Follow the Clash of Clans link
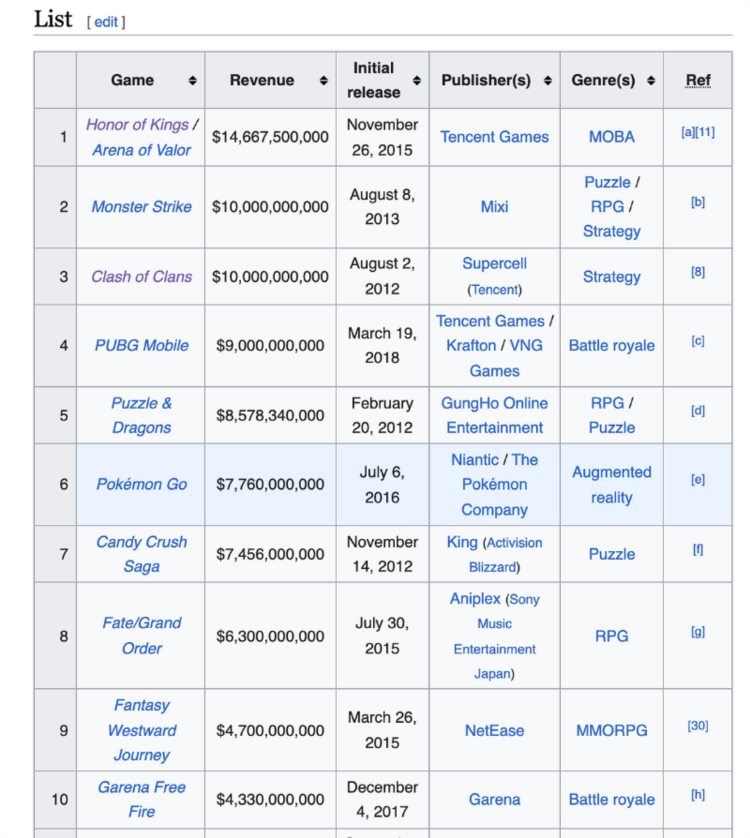The height and width of the screenshot is (838, 750). [x=141, y=277]
